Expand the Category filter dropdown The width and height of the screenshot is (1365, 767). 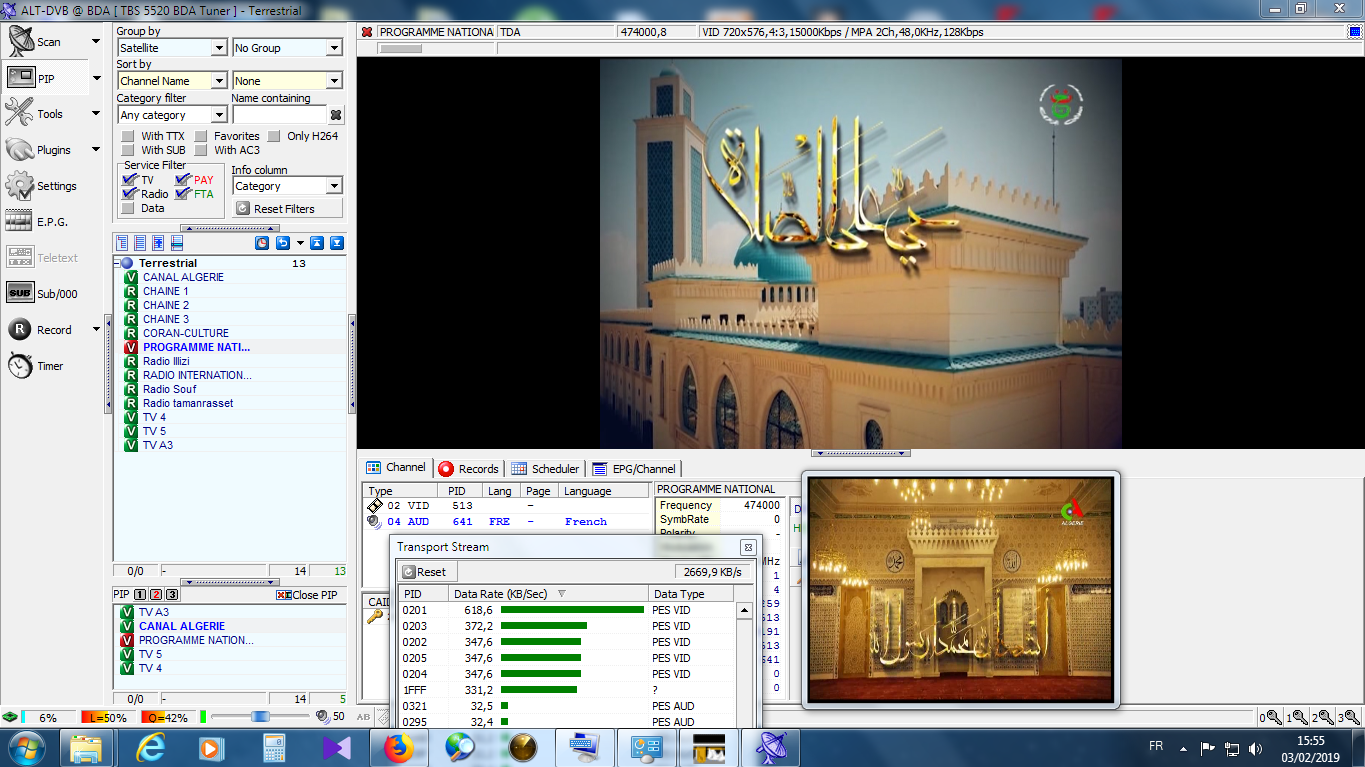219,115
